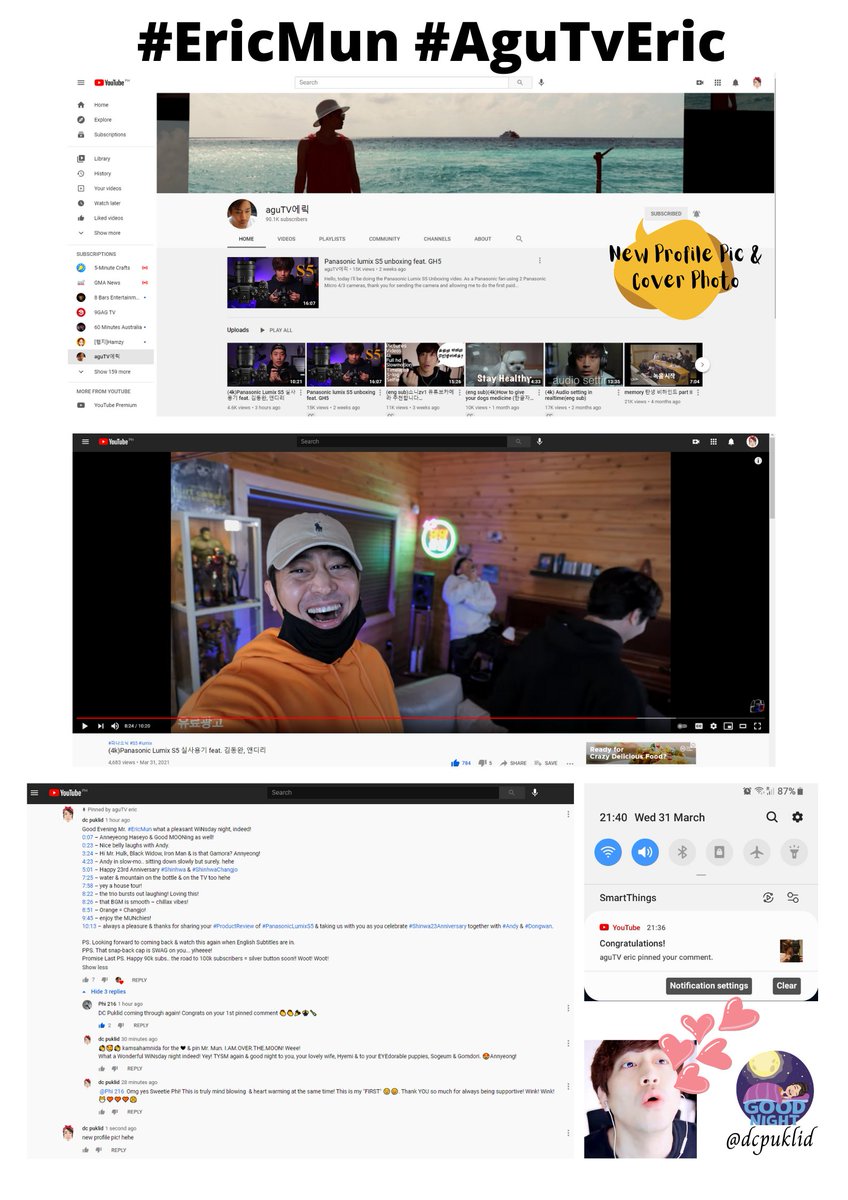Toggle autoplay in the video player
The image size is (848, 1200).
[x=682, y=725]
